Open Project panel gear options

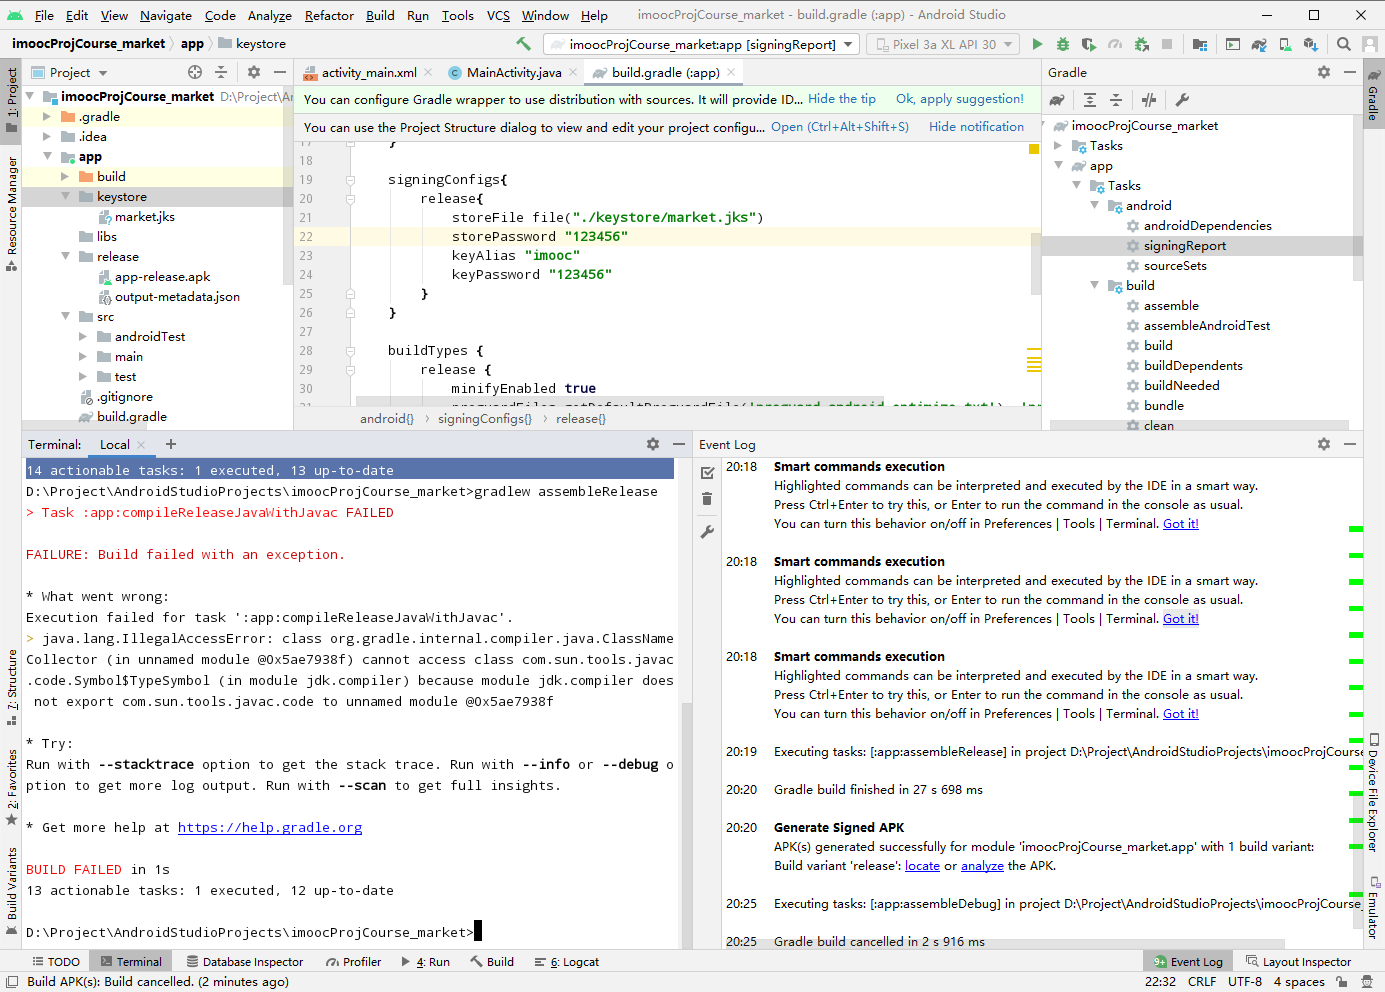(254, 72)
